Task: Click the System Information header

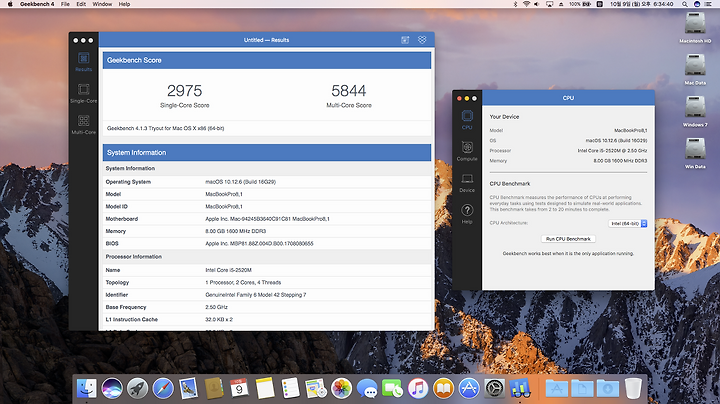Action: pyautogui.click(x=267, y=152)
